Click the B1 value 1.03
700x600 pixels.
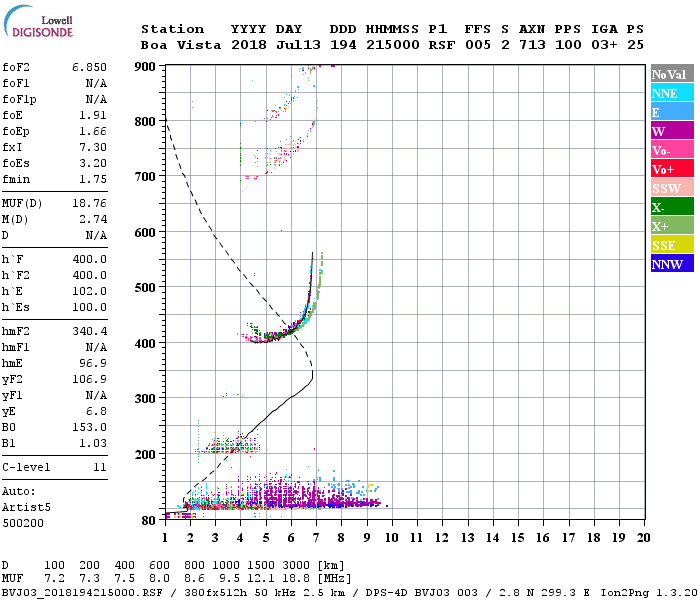[x=93, y=444]
